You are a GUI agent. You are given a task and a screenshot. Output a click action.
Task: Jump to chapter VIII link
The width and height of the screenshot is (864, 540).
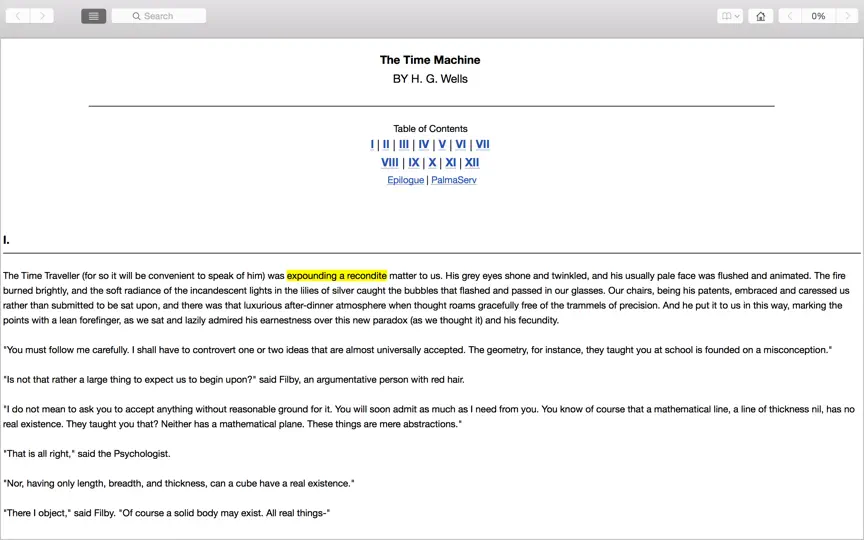390,163
